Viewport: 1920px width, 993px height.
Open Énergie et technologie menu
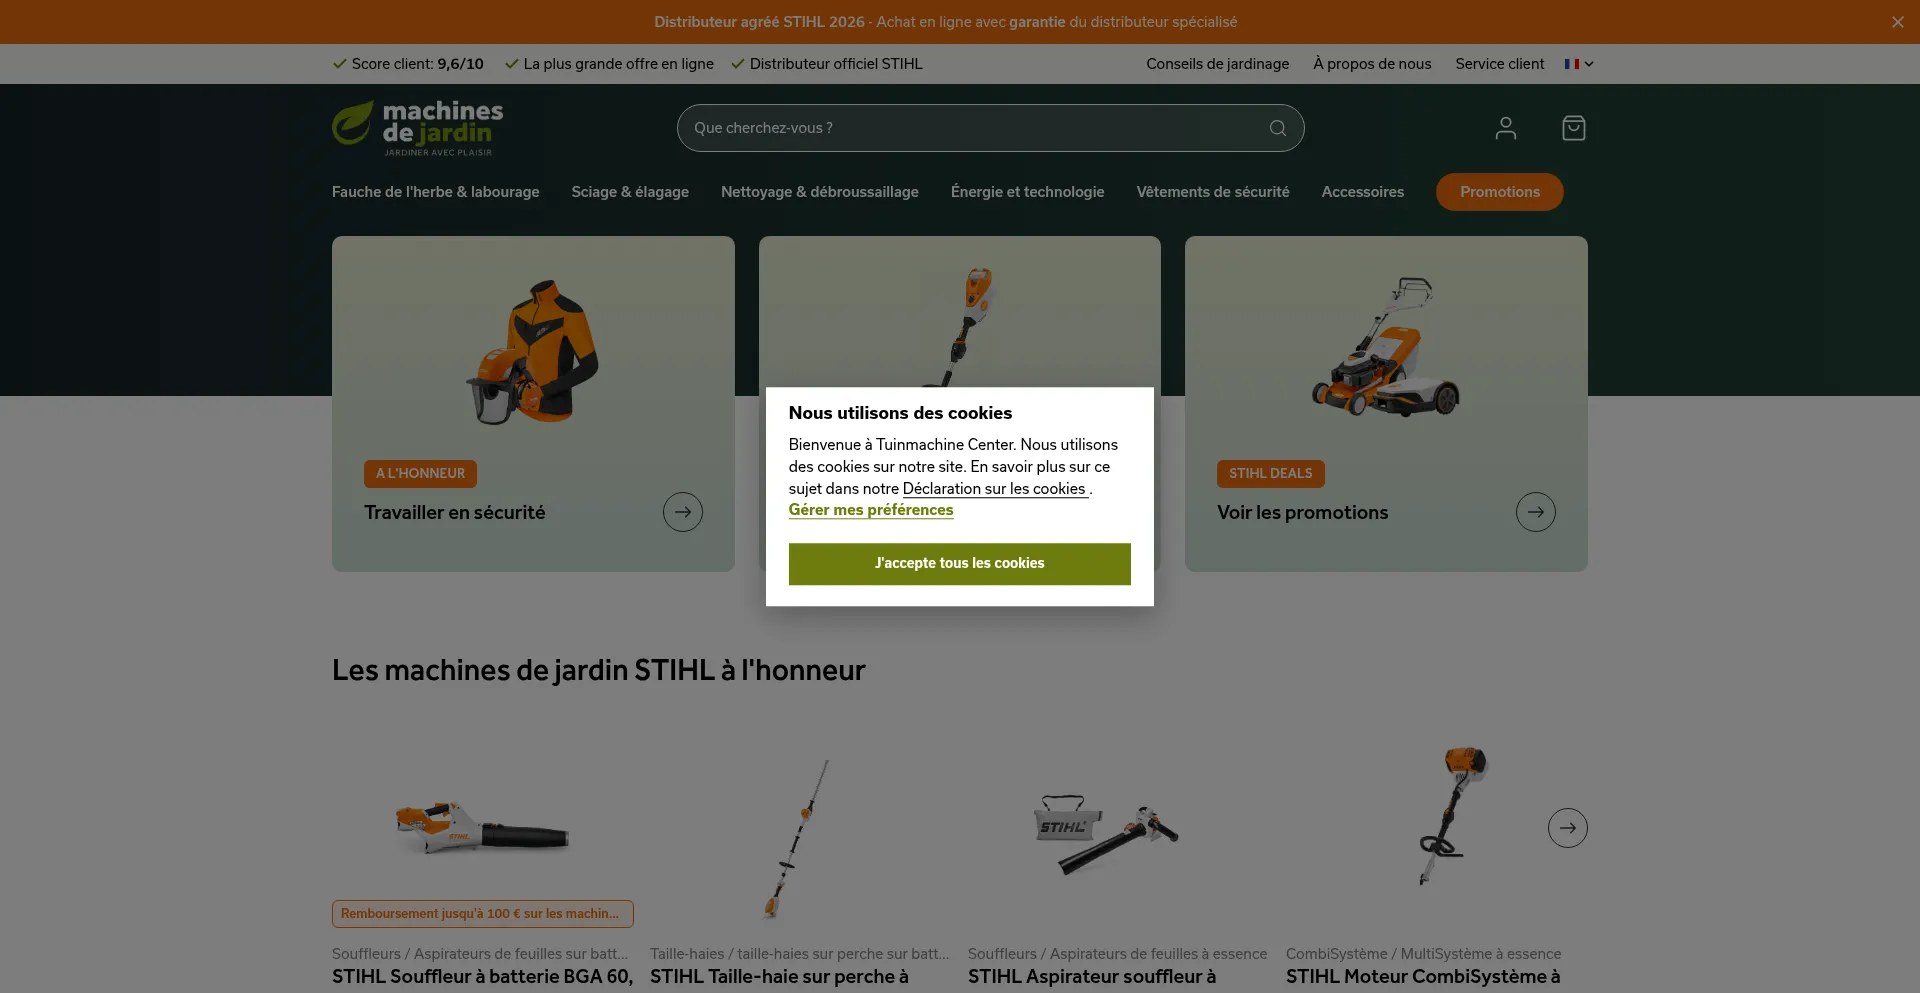click(x=1027, y=192)
